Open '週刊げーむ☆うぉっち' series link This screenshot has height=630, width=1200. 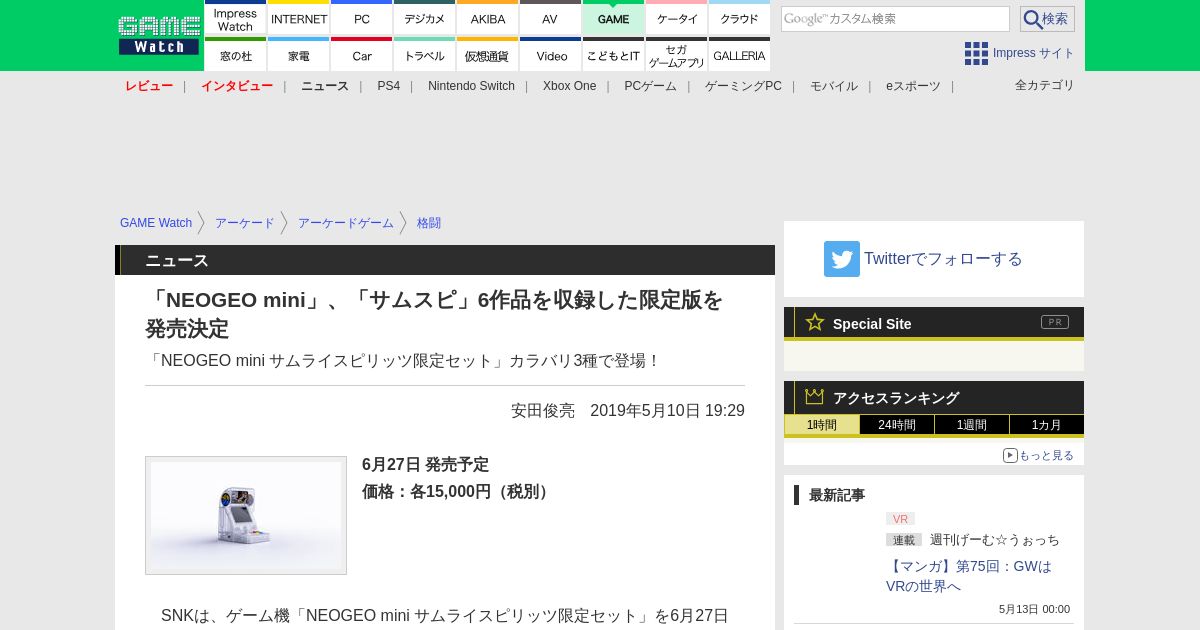[995, 540]
